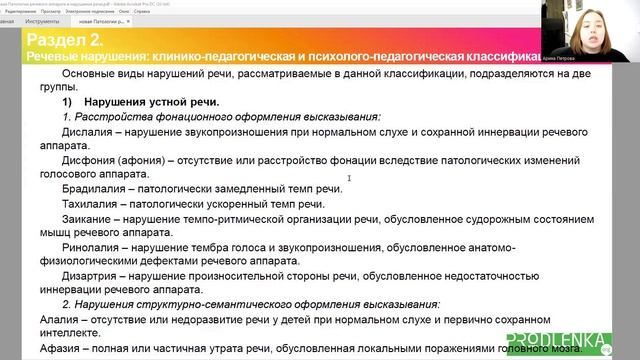The image size is (640, 360).
Task: Switch to the Инструменты tab
Action: 42,21
